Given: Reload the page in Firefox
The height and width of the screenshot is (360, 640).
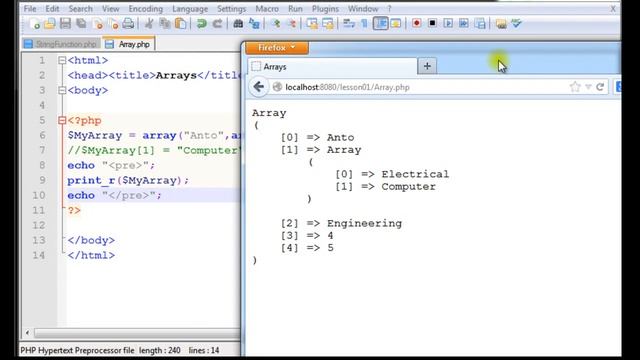Looking at the screenshot, I should coord(600,87).
